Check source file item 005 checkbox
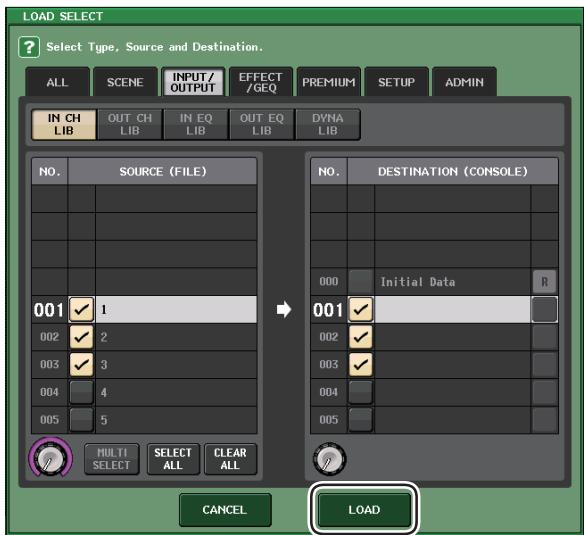Viewport: 584px width, 535px height. click(81, 420)
